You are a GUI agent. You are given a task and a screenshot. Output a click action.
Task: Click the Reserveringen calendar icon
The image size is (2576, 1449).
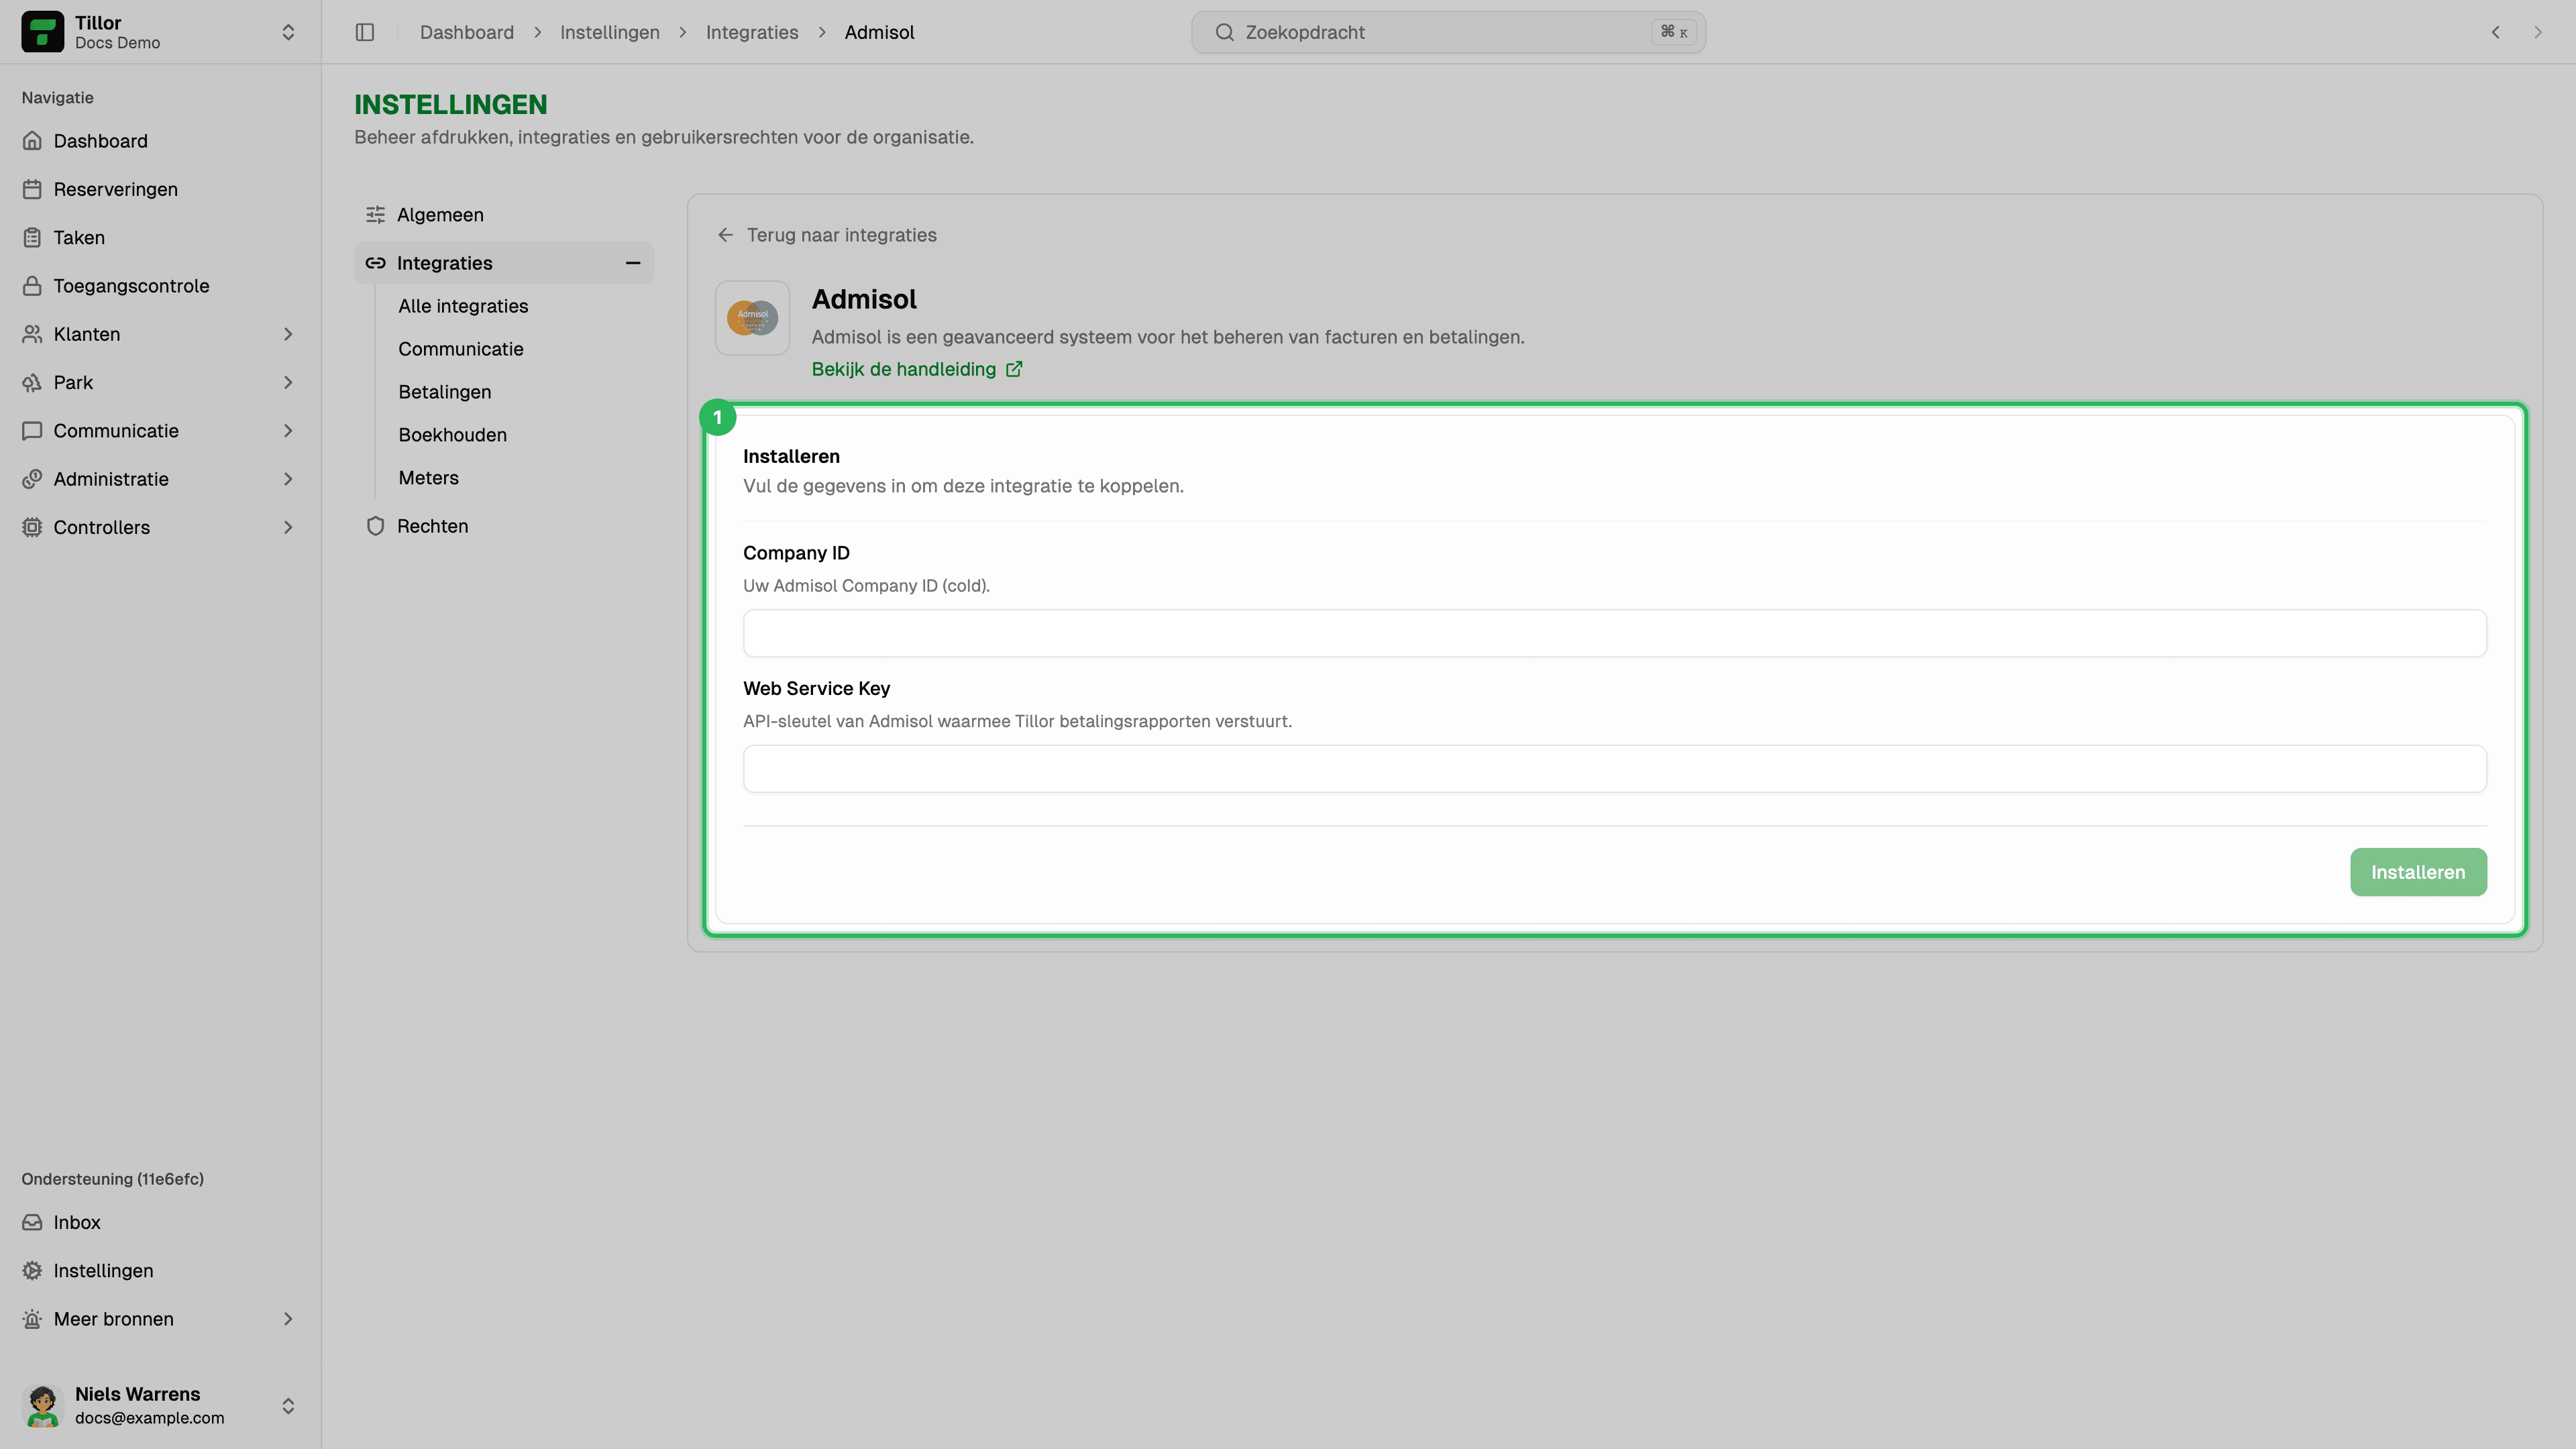click(x=32, y=189)
